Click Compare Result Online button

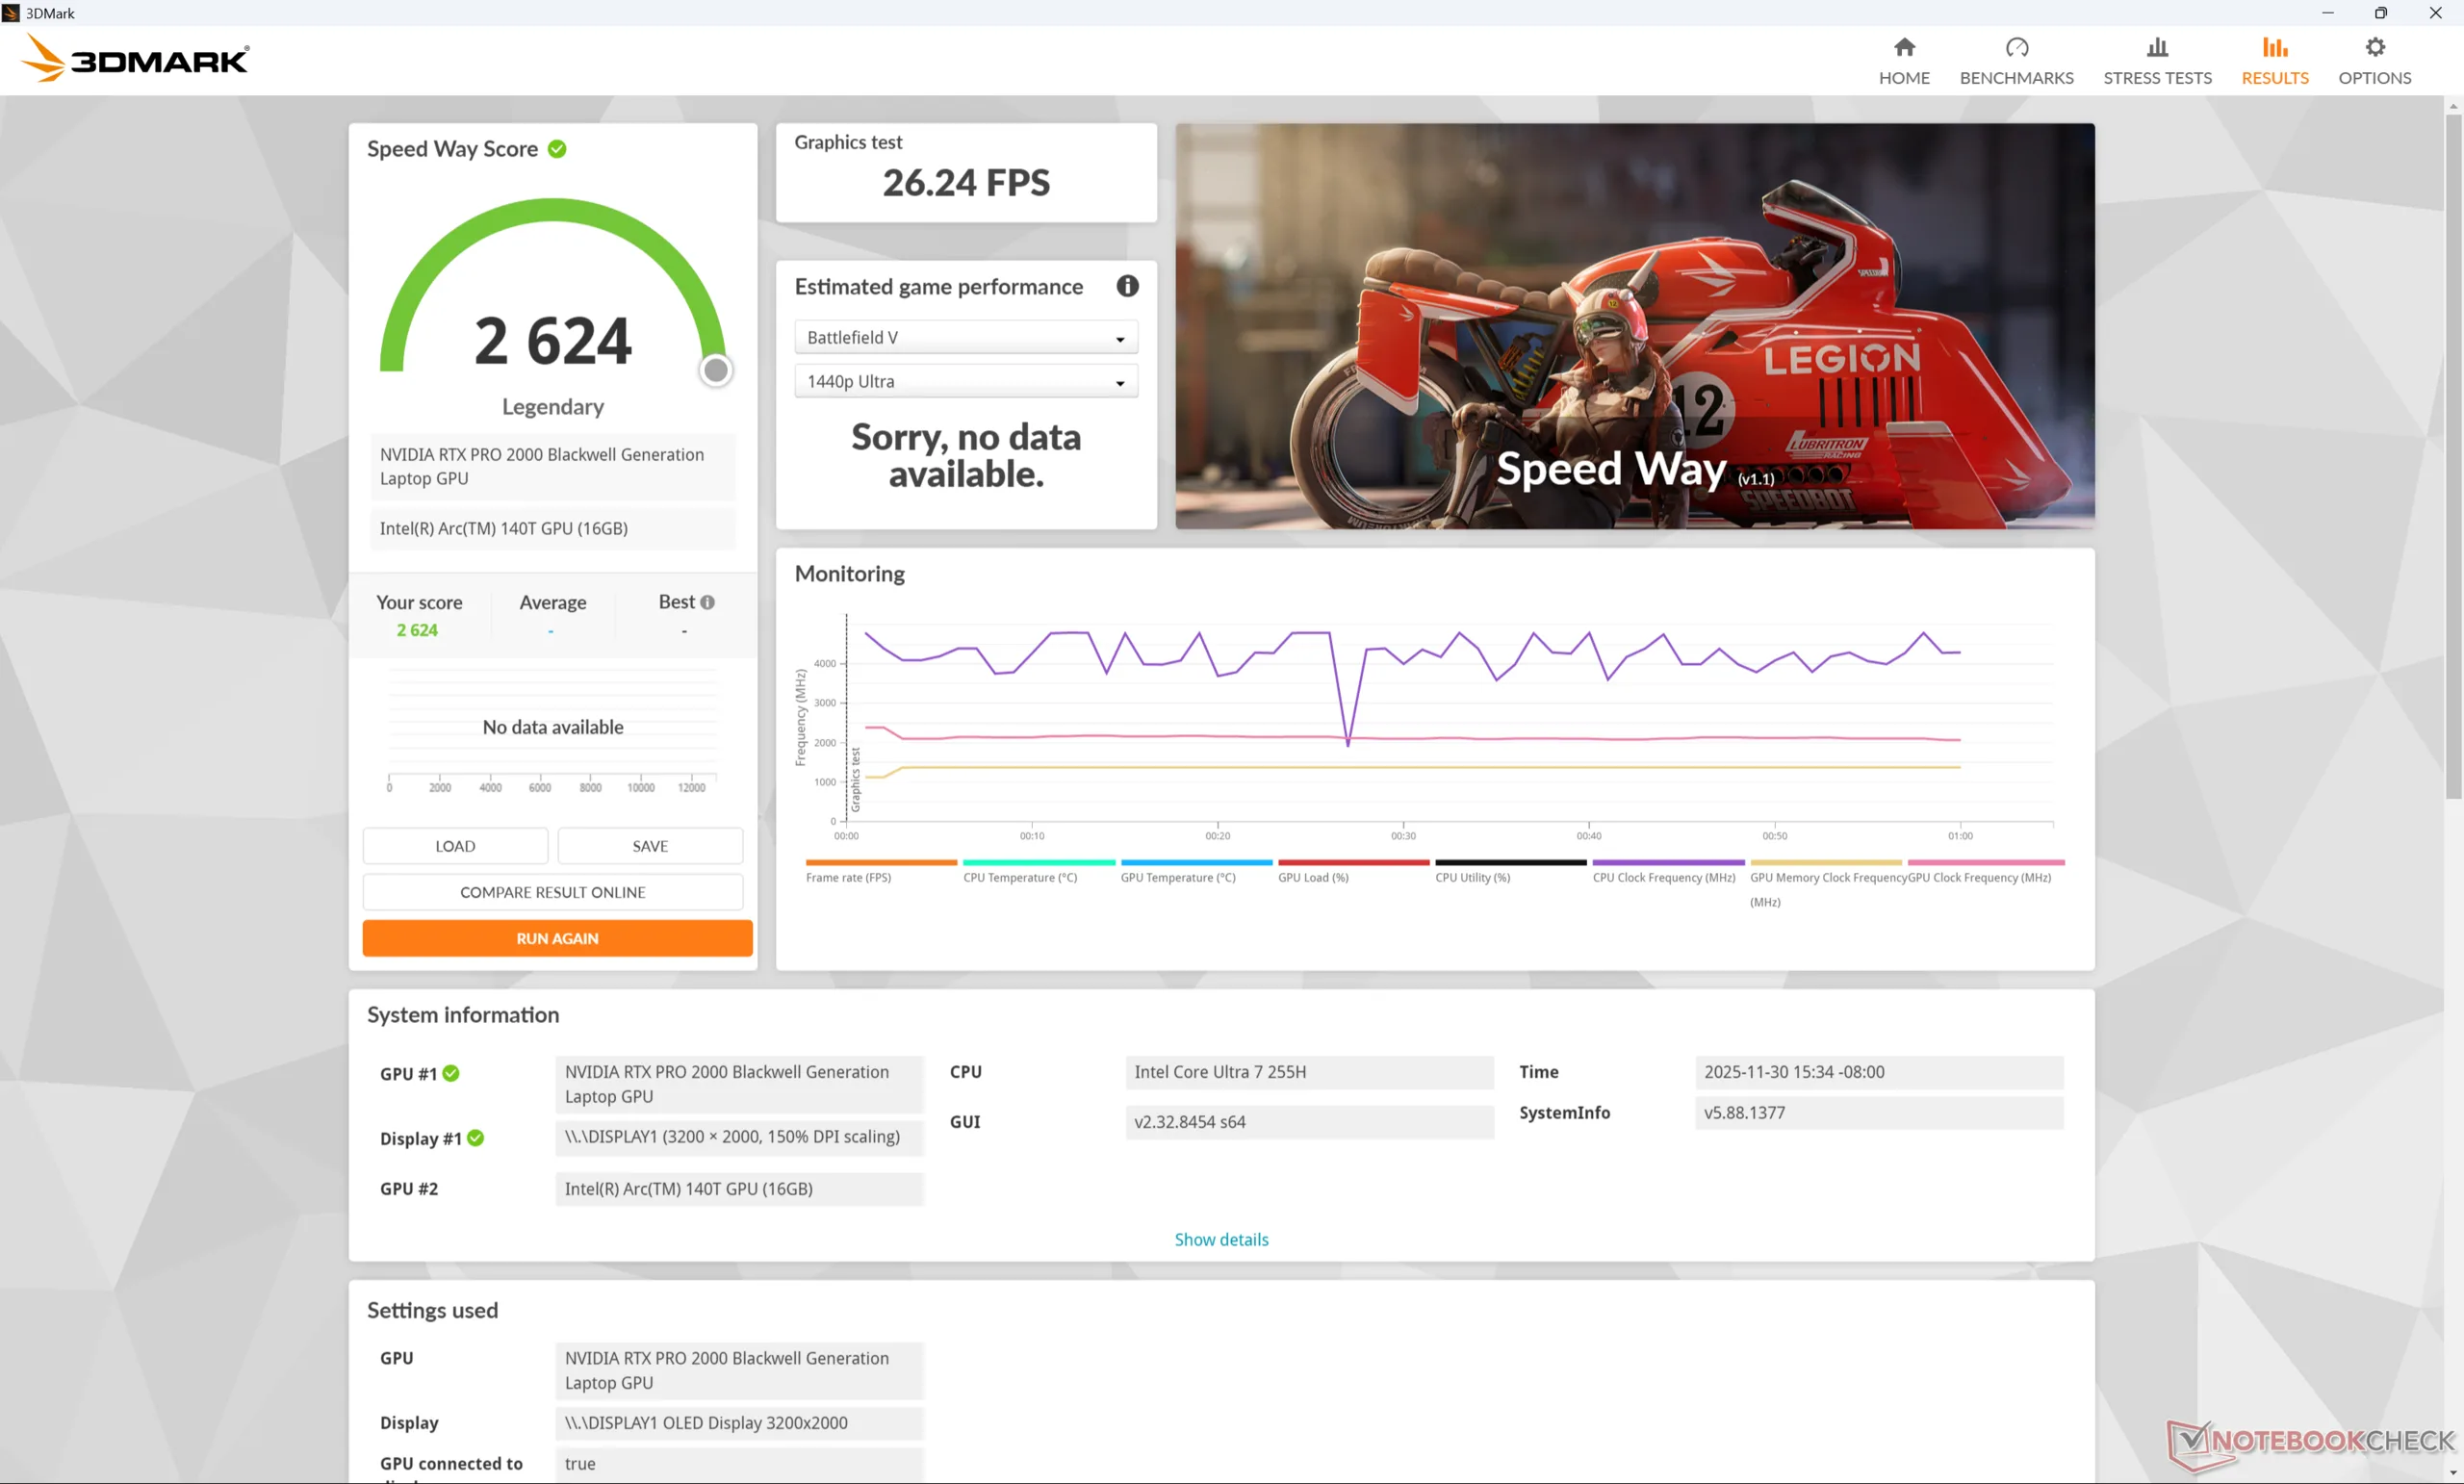pyautogui.click(x=552, y=892)
